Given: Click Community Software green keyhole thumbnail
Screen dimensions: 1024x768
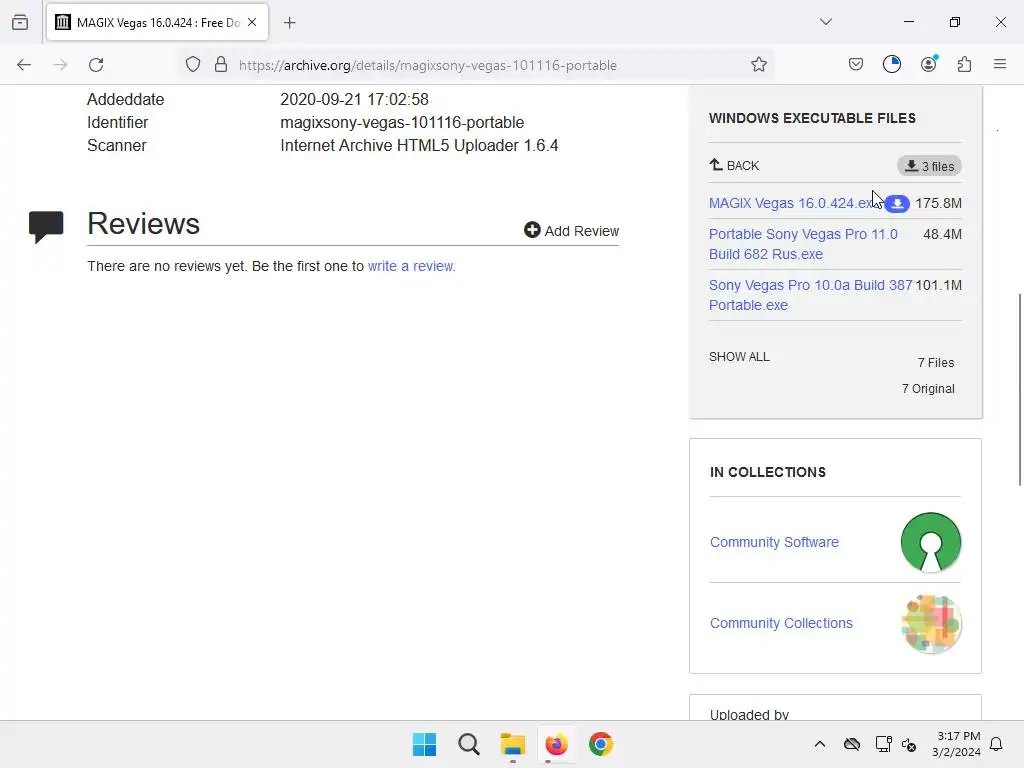Looking at the screenshot, I should 931,542.
